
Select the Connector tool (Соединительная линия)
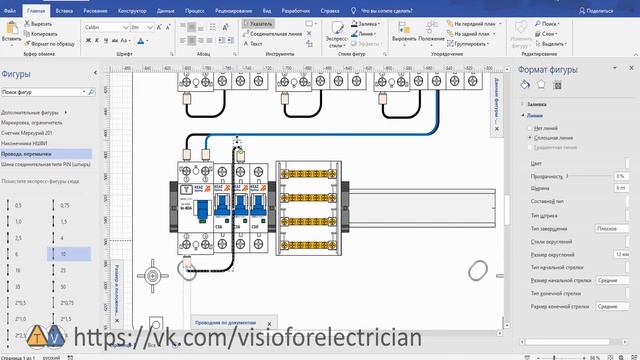click(x=273, y=34)
